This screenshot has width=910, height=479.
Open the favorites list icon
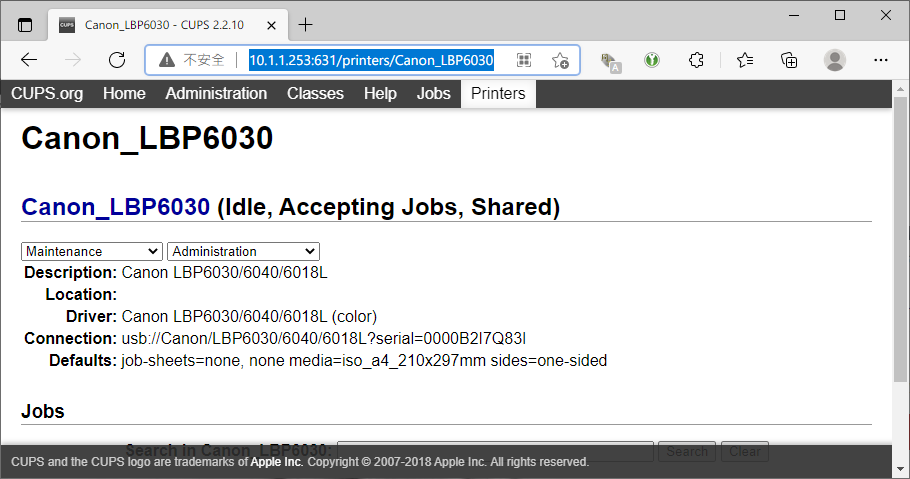tap(745, 60)
